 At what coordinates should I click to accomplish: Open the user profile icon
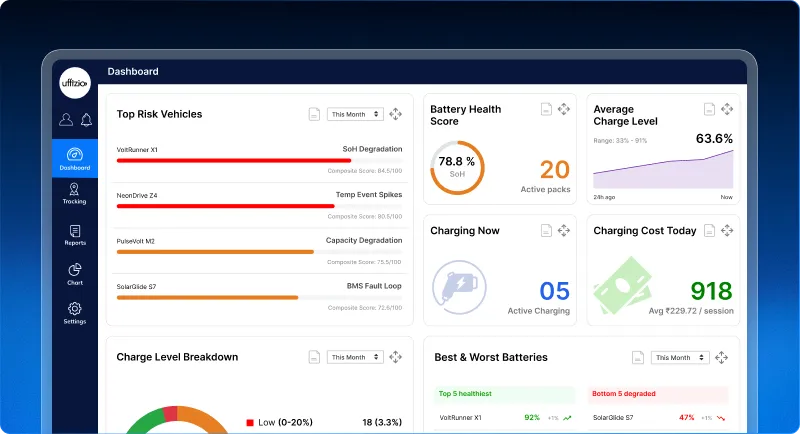(x=66, y=119)
